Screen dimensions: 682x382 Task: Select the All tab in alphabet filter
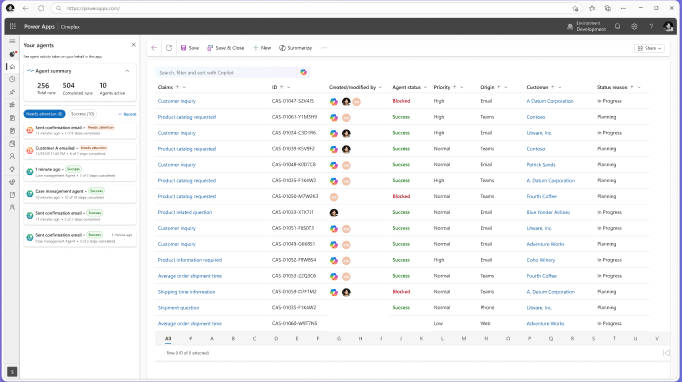168,338
